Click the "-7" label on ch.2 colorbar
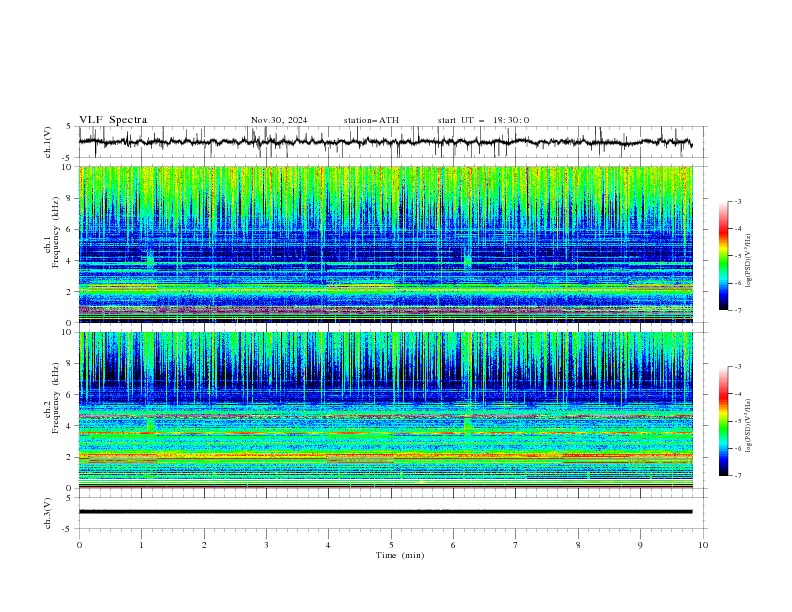Viewport: 792px width, 612px height. click(x=737, y=476)
